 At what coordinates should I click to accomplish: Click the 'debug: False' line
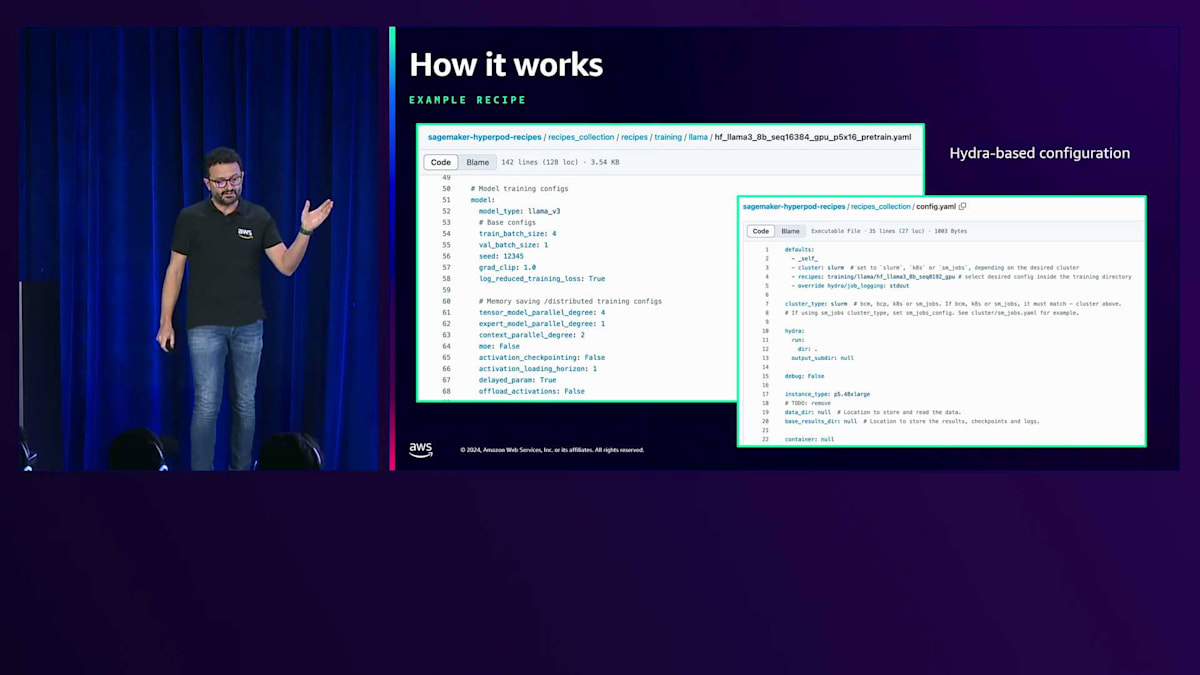tap(805, 376)
